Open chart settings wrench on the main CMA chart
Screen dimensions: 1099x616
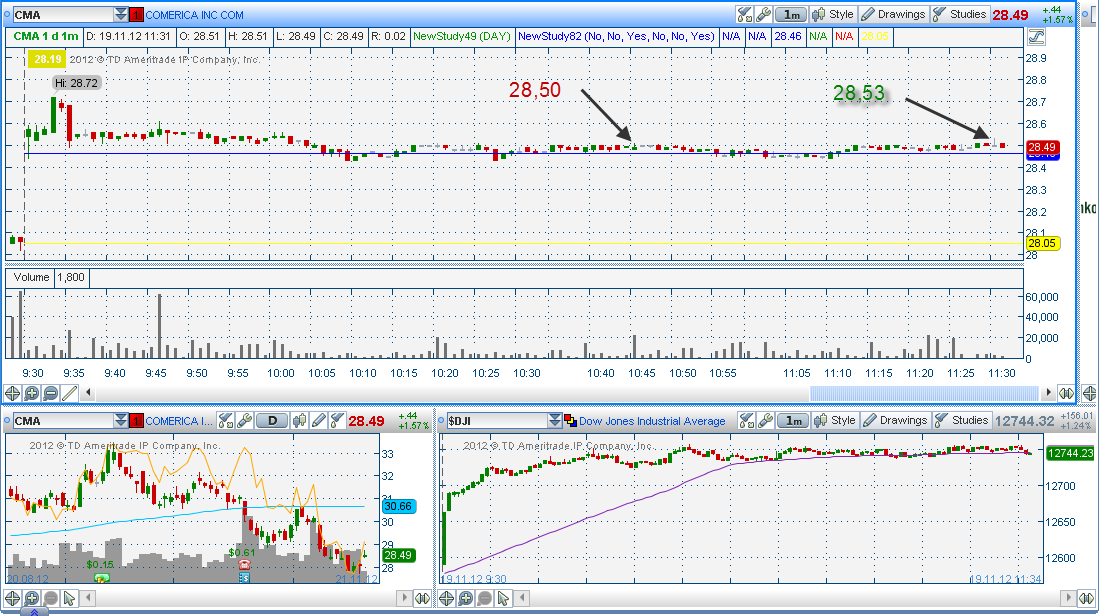tap(763, 14)
